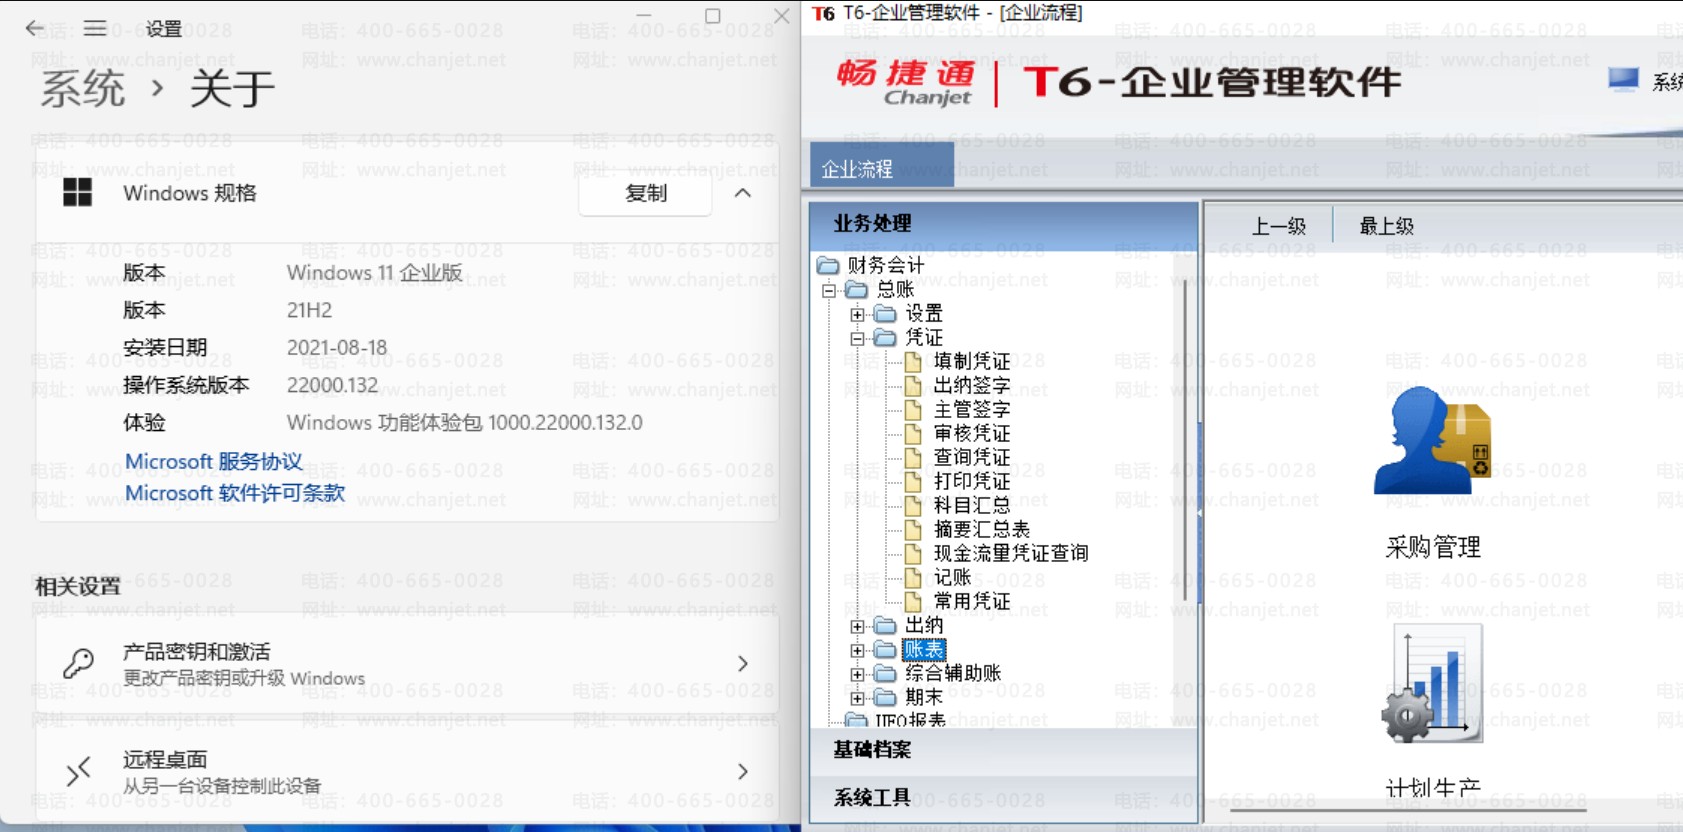
Task: Click 摘要汇总表 document icon
Action: [913, 529]
